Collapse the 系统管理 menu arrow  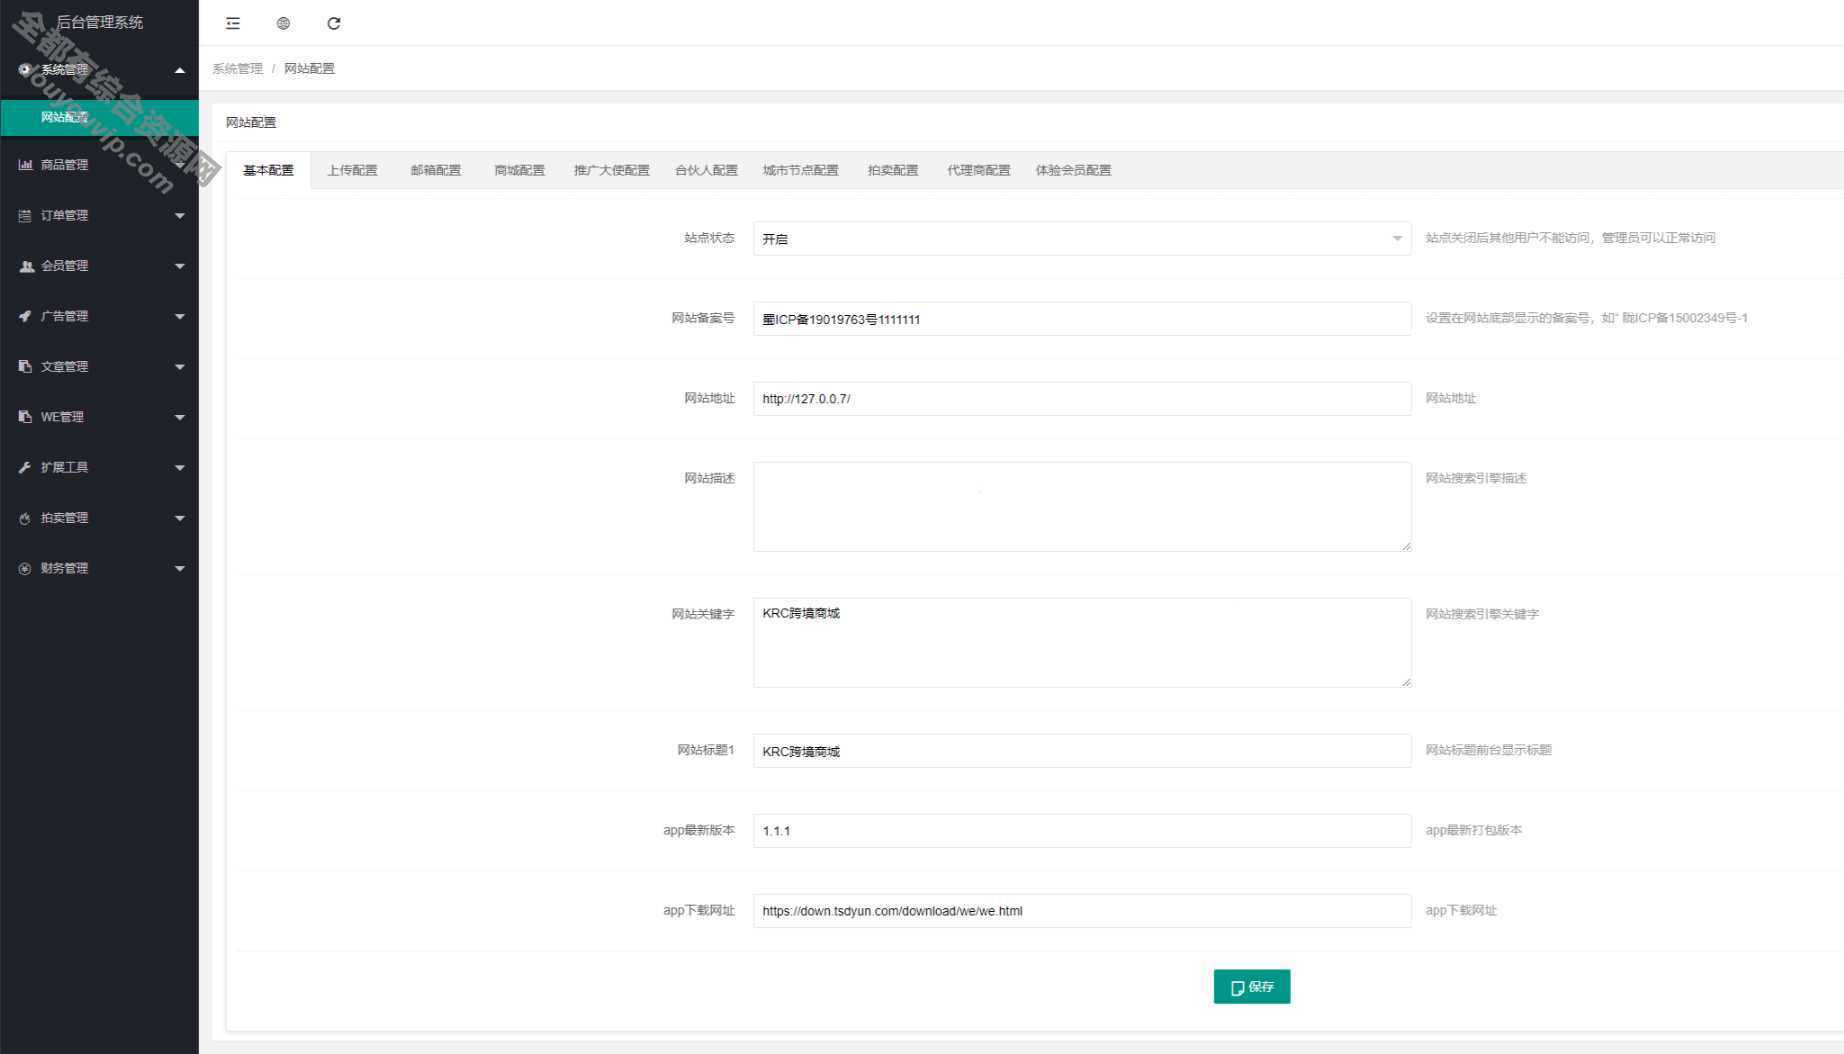point(180,70)
